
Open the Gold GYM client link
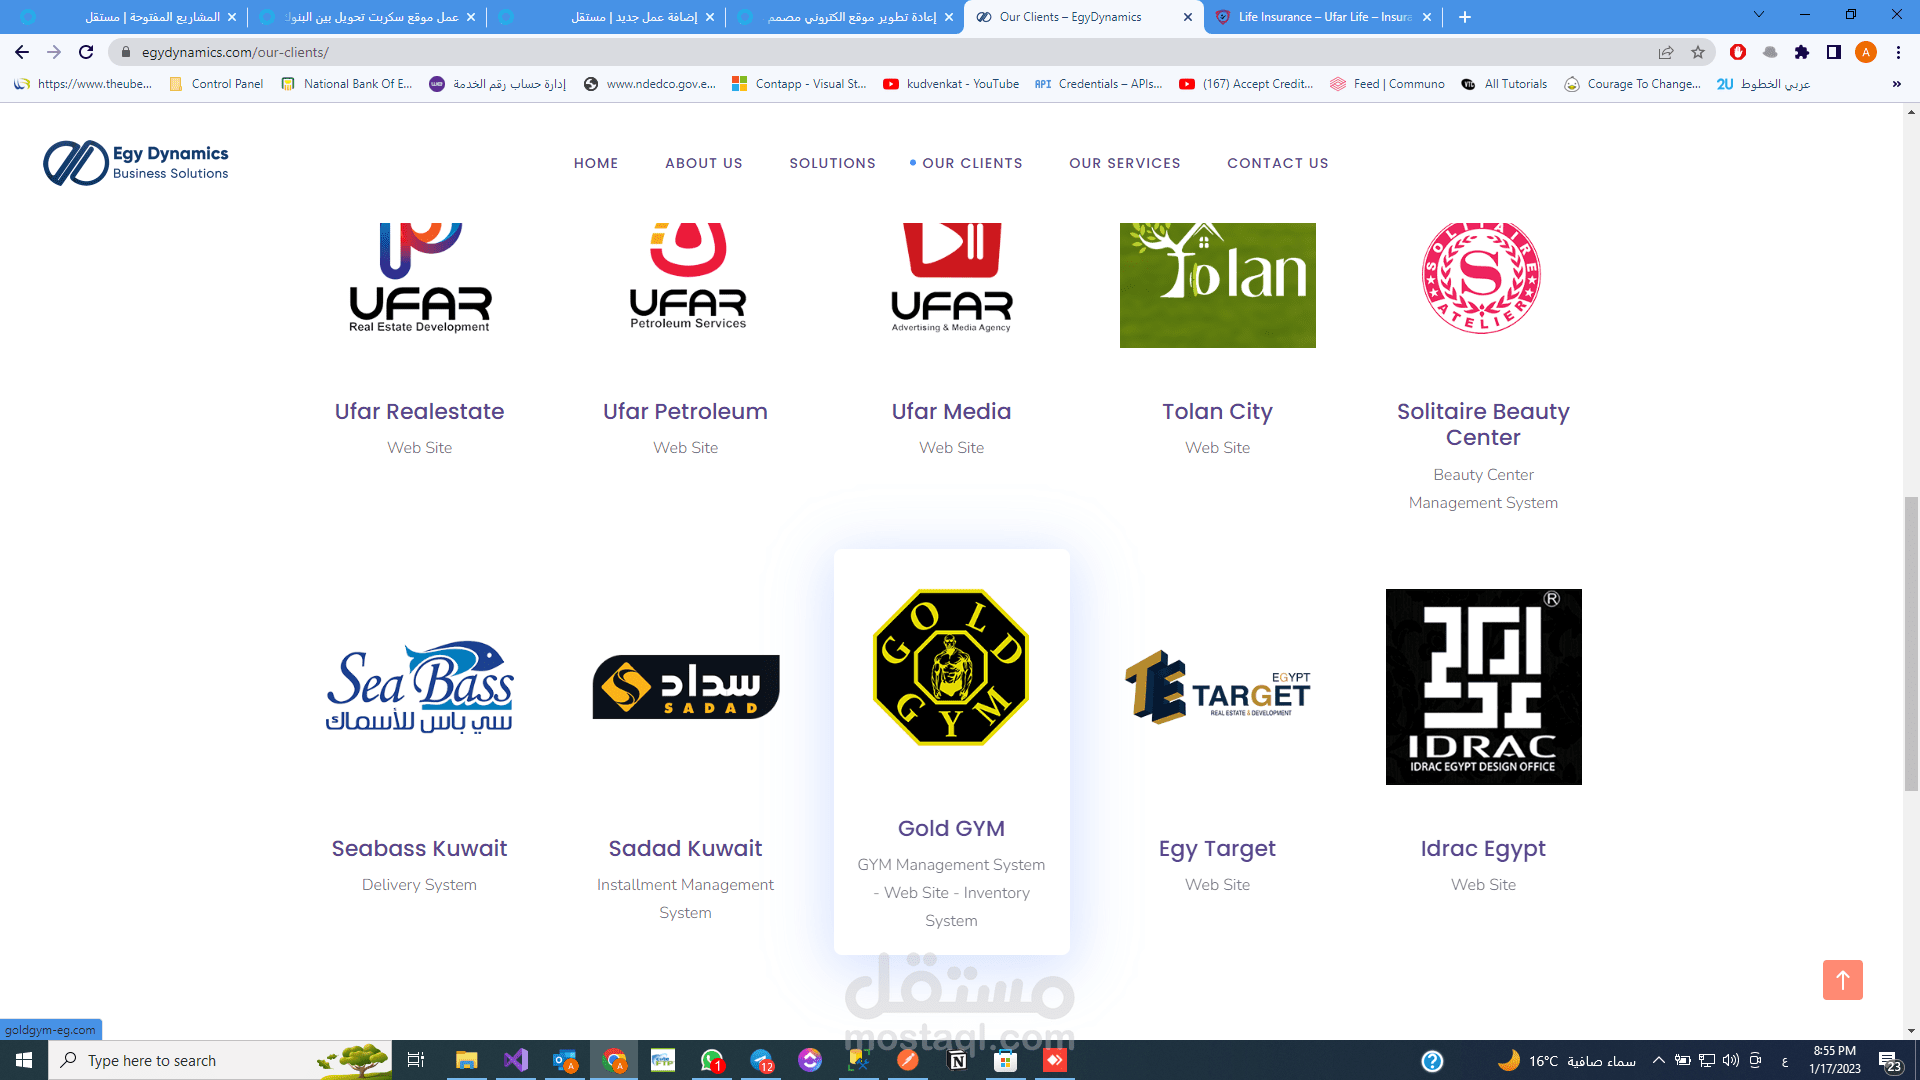click(951, 828)
